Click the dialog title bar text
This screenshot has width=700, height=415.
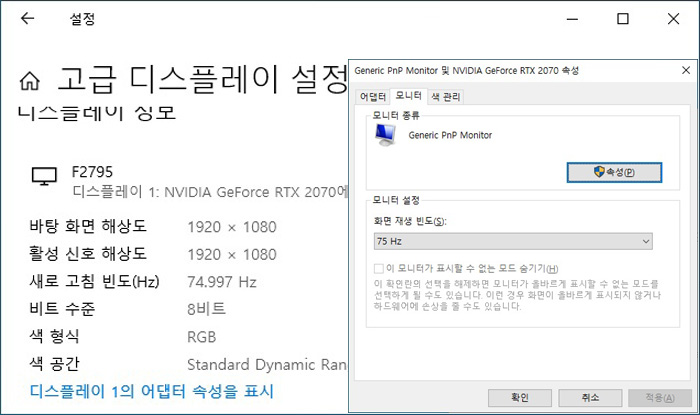click(467, 71)
